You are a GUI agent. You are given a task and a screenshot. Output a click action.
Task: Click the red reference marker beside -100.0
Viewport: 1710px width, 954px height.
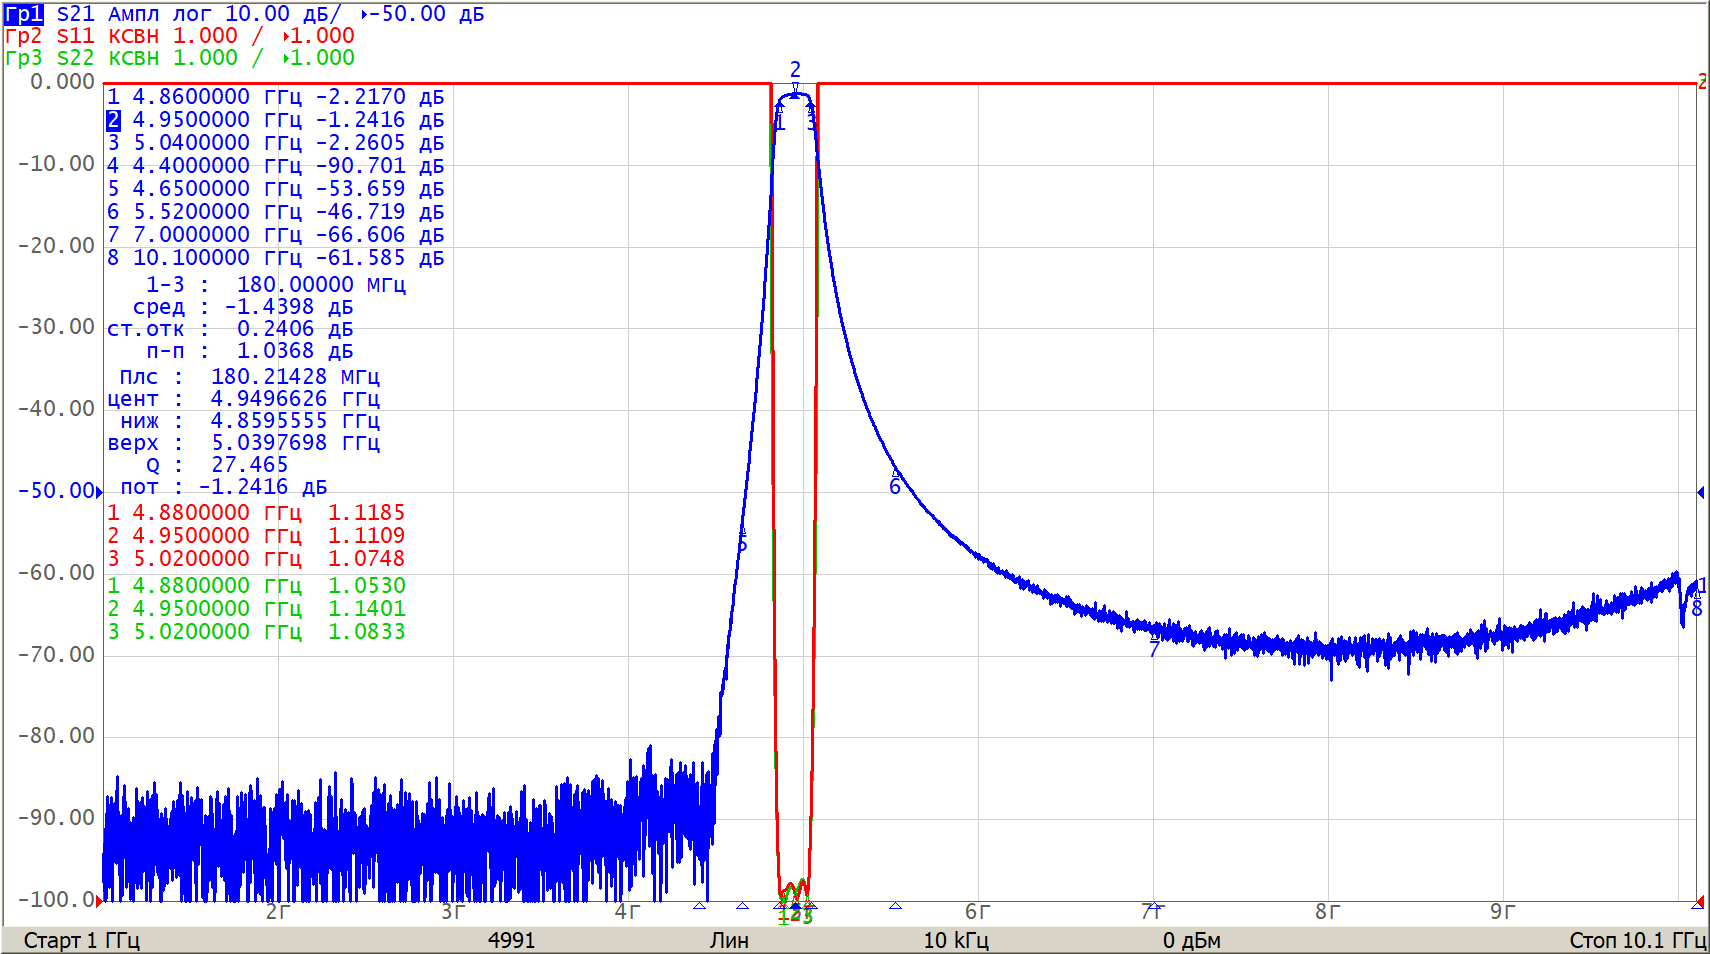[99, 900]
